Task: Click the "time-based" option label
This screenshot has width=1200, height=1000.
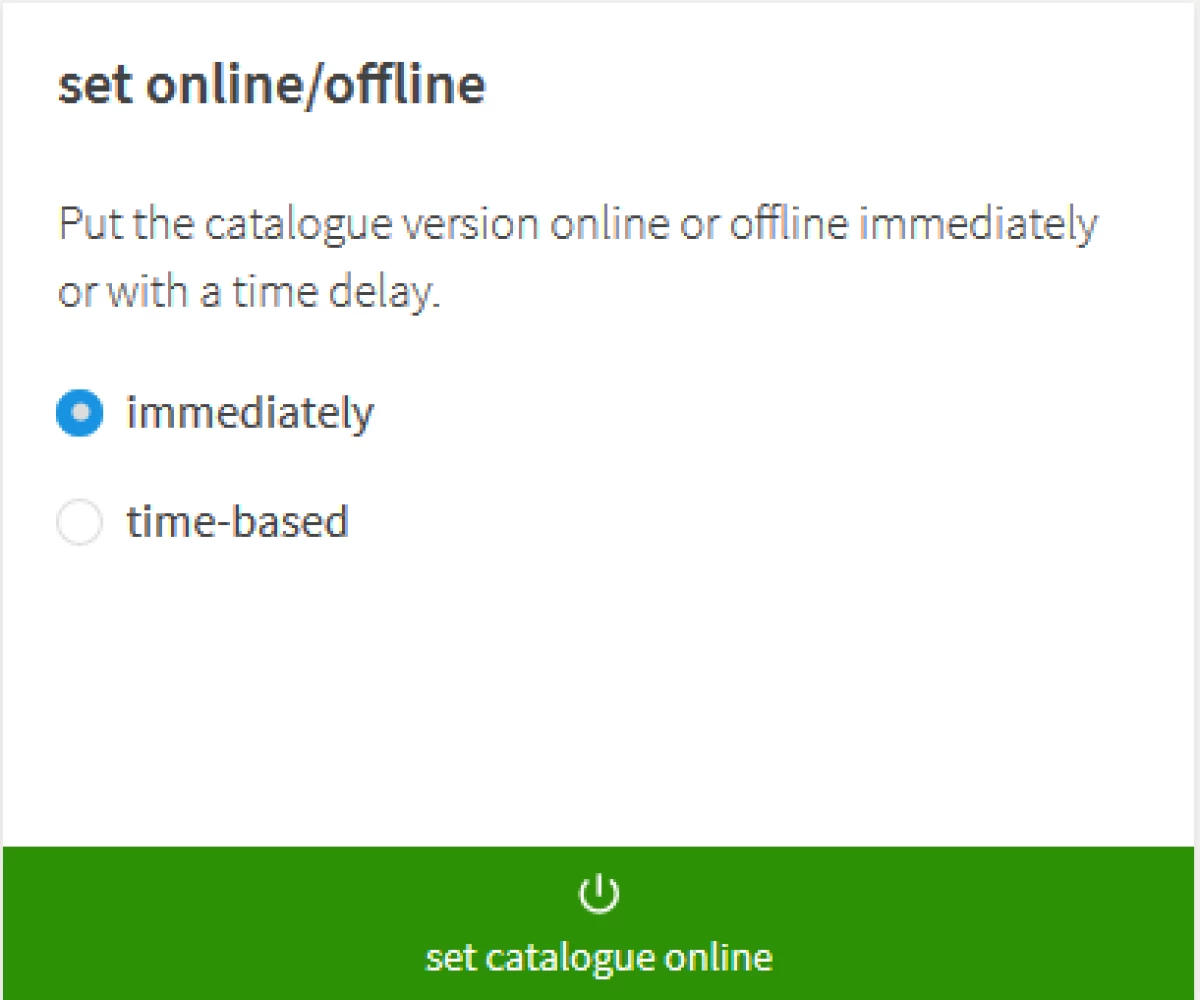Action: 237,522
